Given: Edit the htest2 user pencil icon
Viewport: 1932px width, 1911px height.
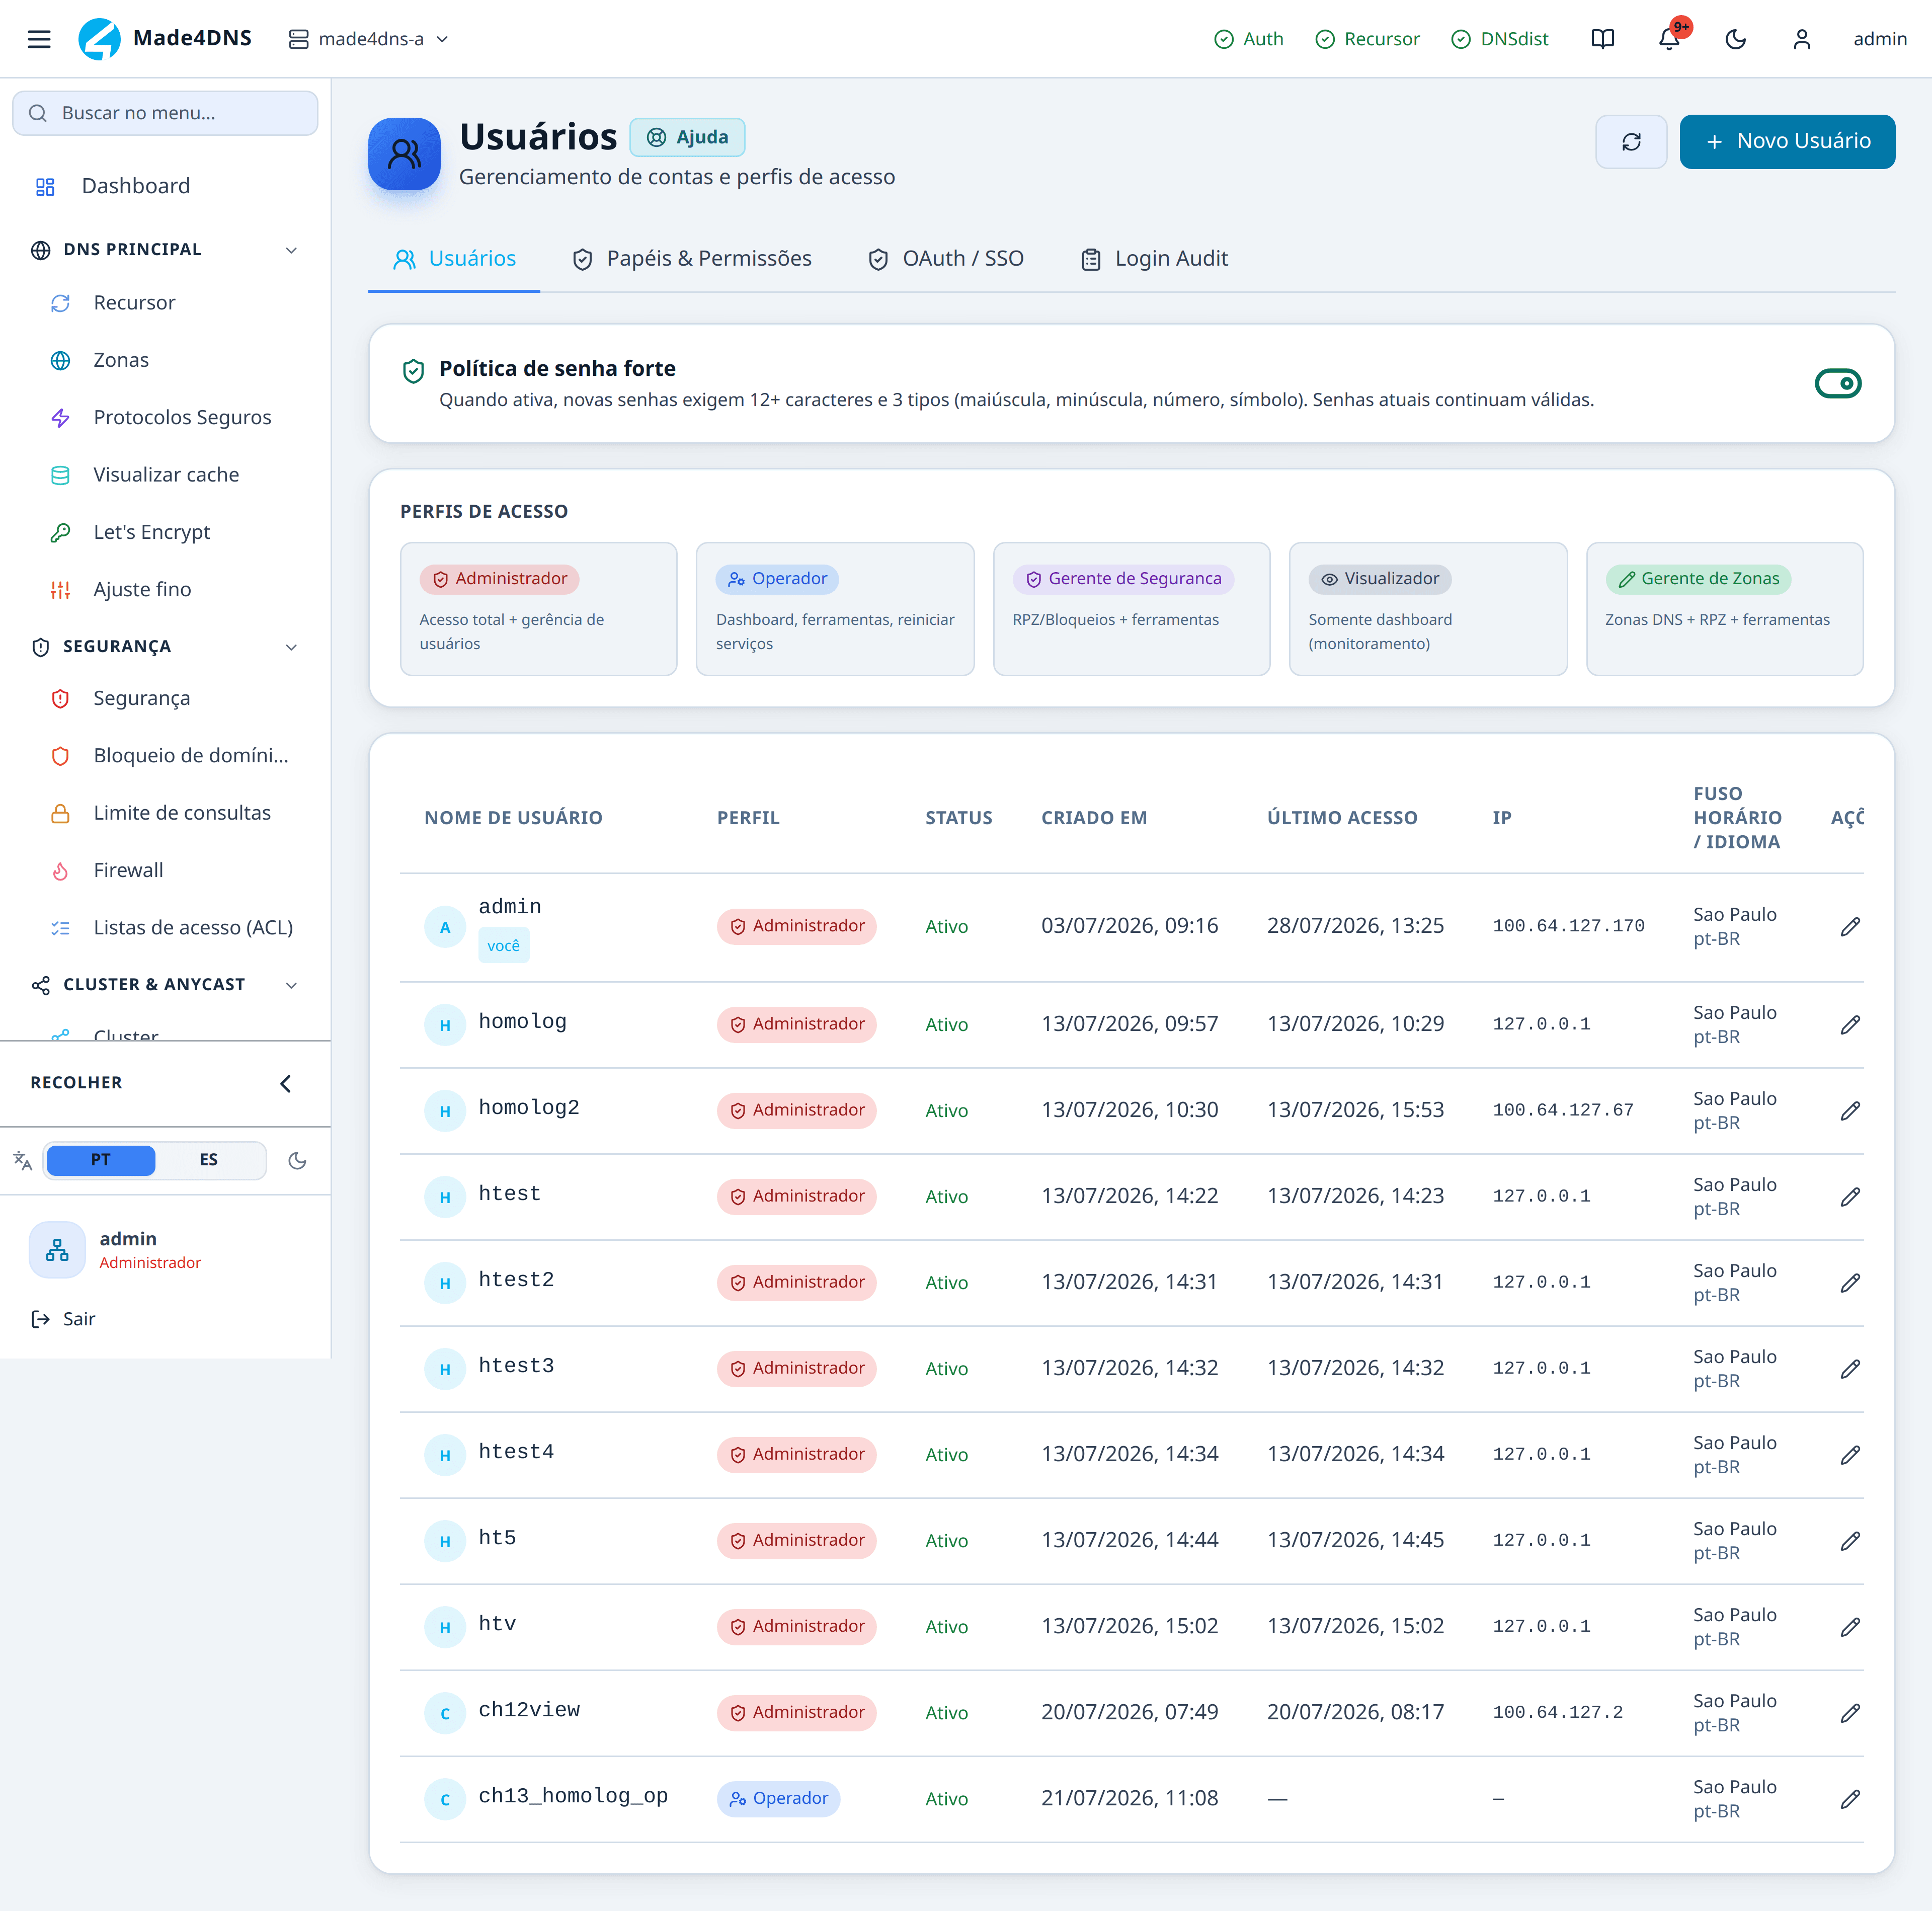Looking at the screenshot, I should point(1849,1283).
